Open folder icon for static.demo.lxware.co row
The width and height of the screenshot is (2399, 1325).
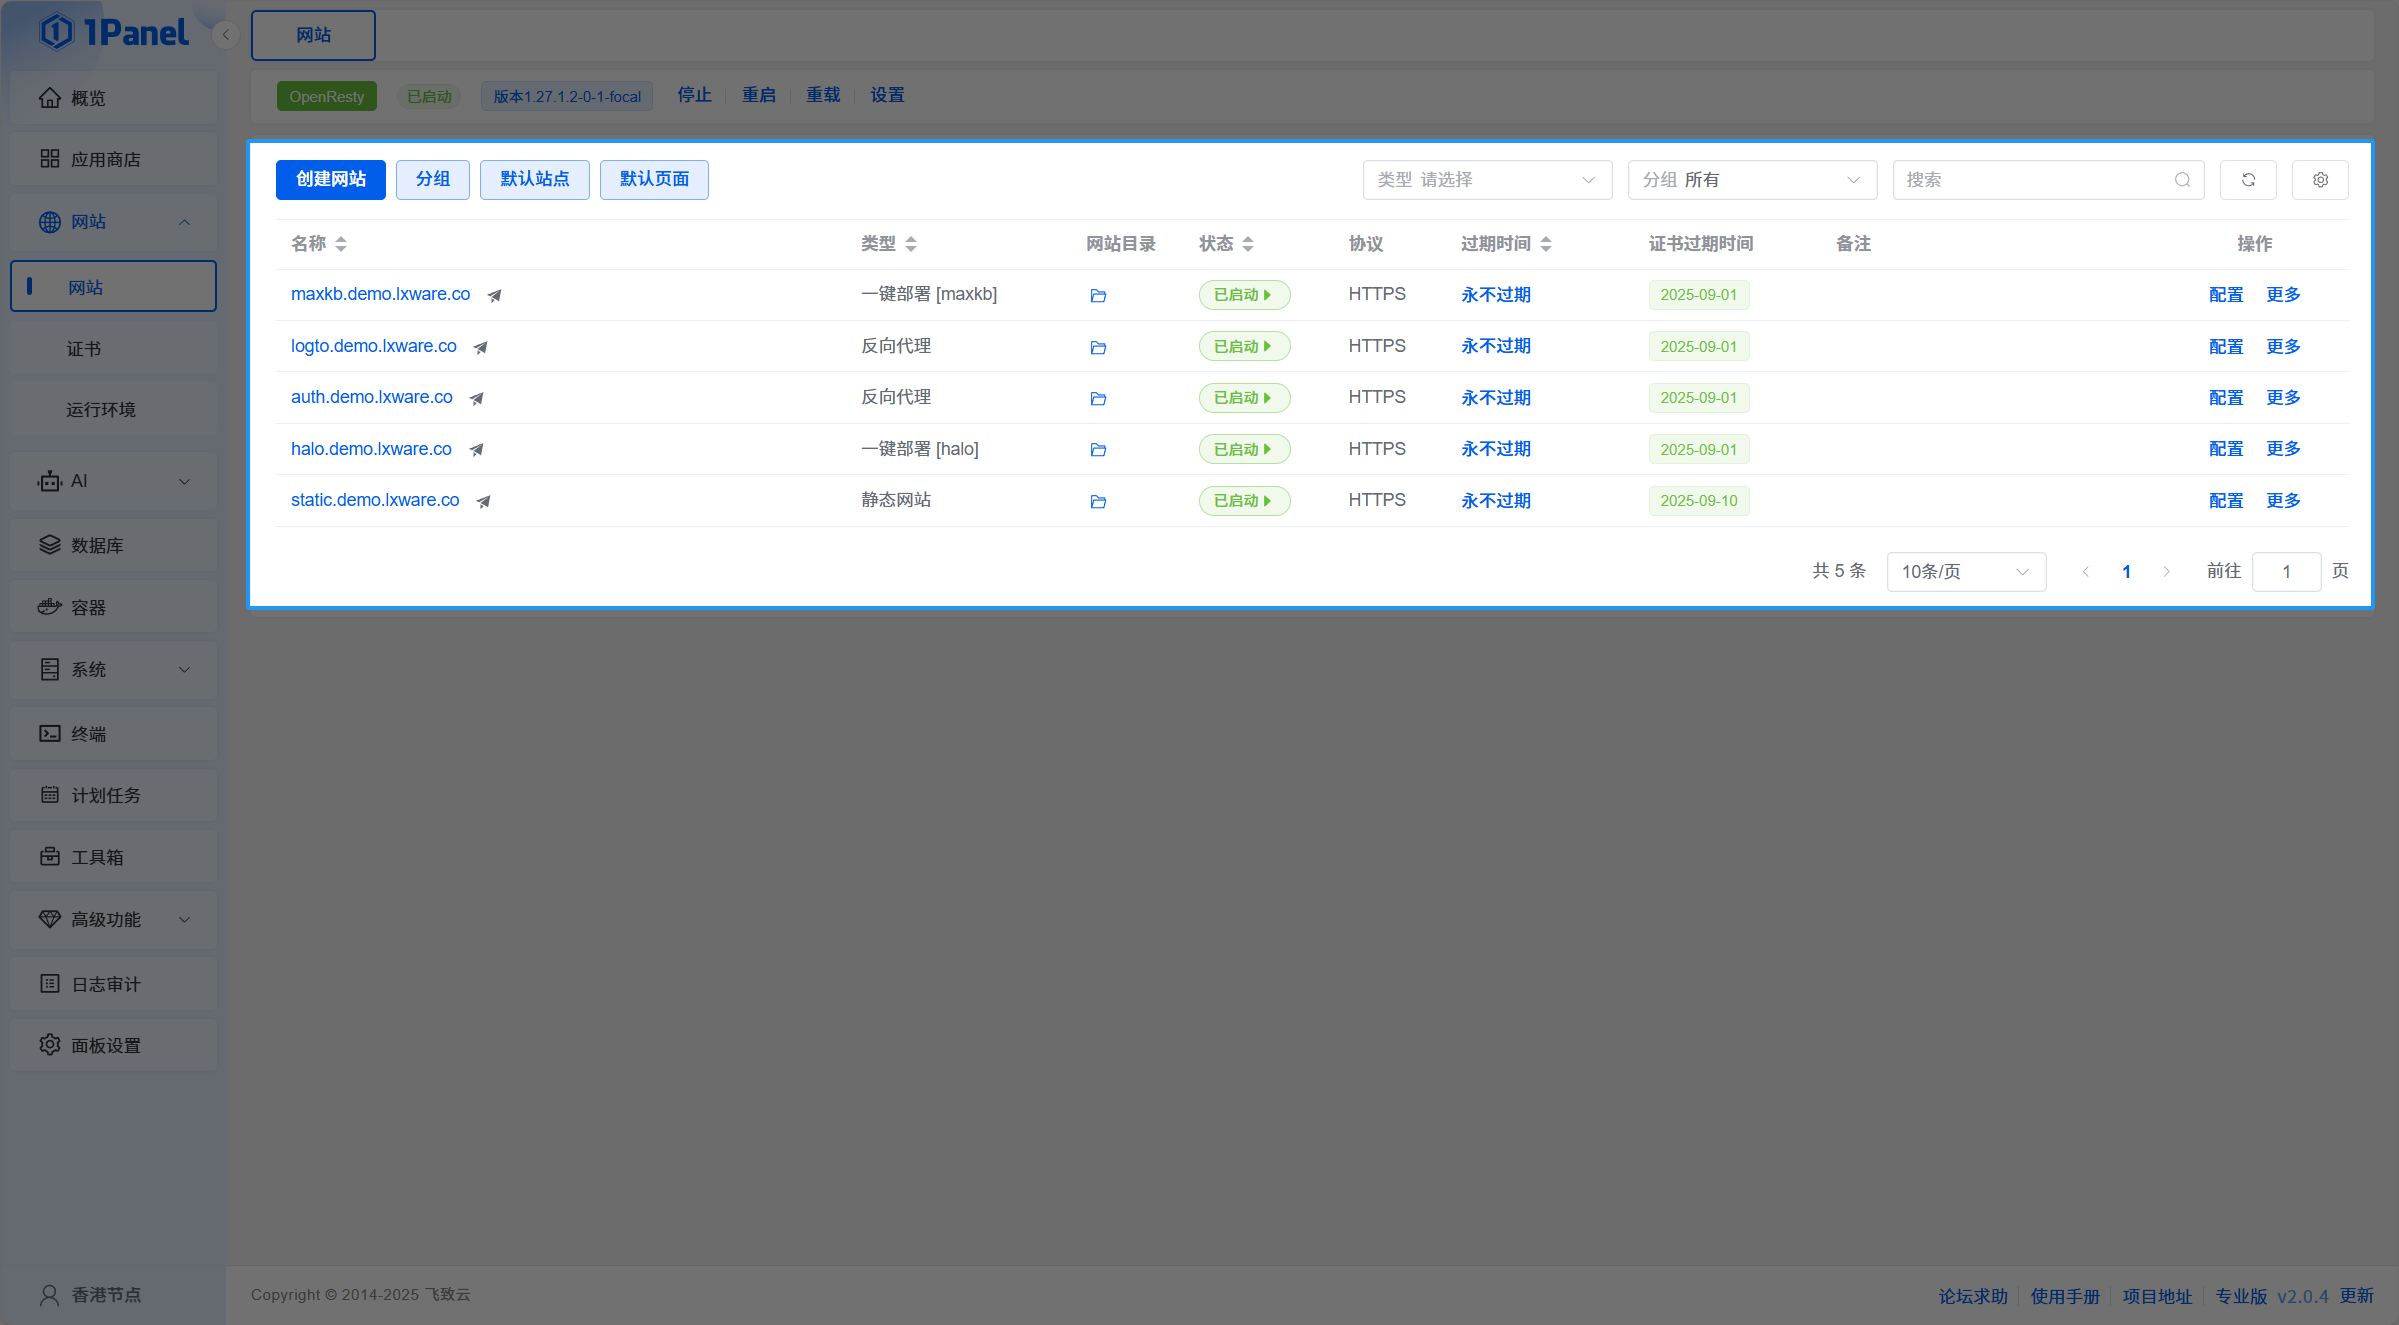[1097, 502]
